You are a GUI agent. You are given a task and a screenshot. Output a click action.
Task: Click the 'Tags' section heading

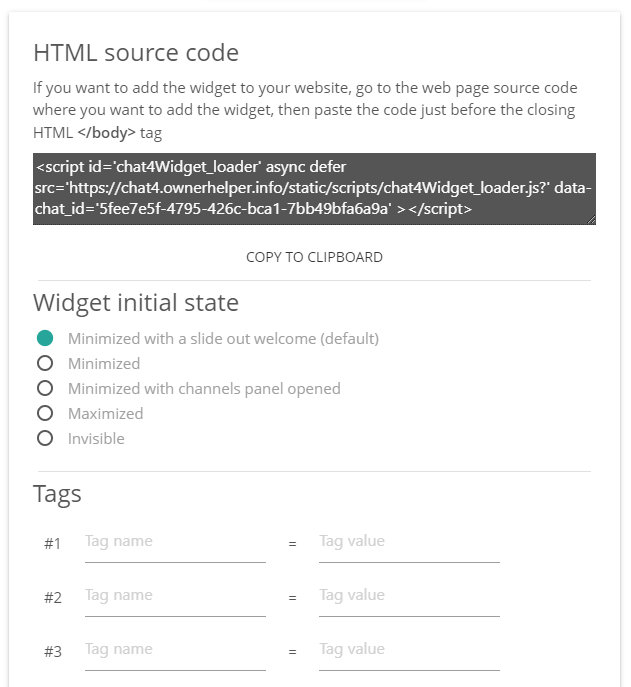(57, 493)
